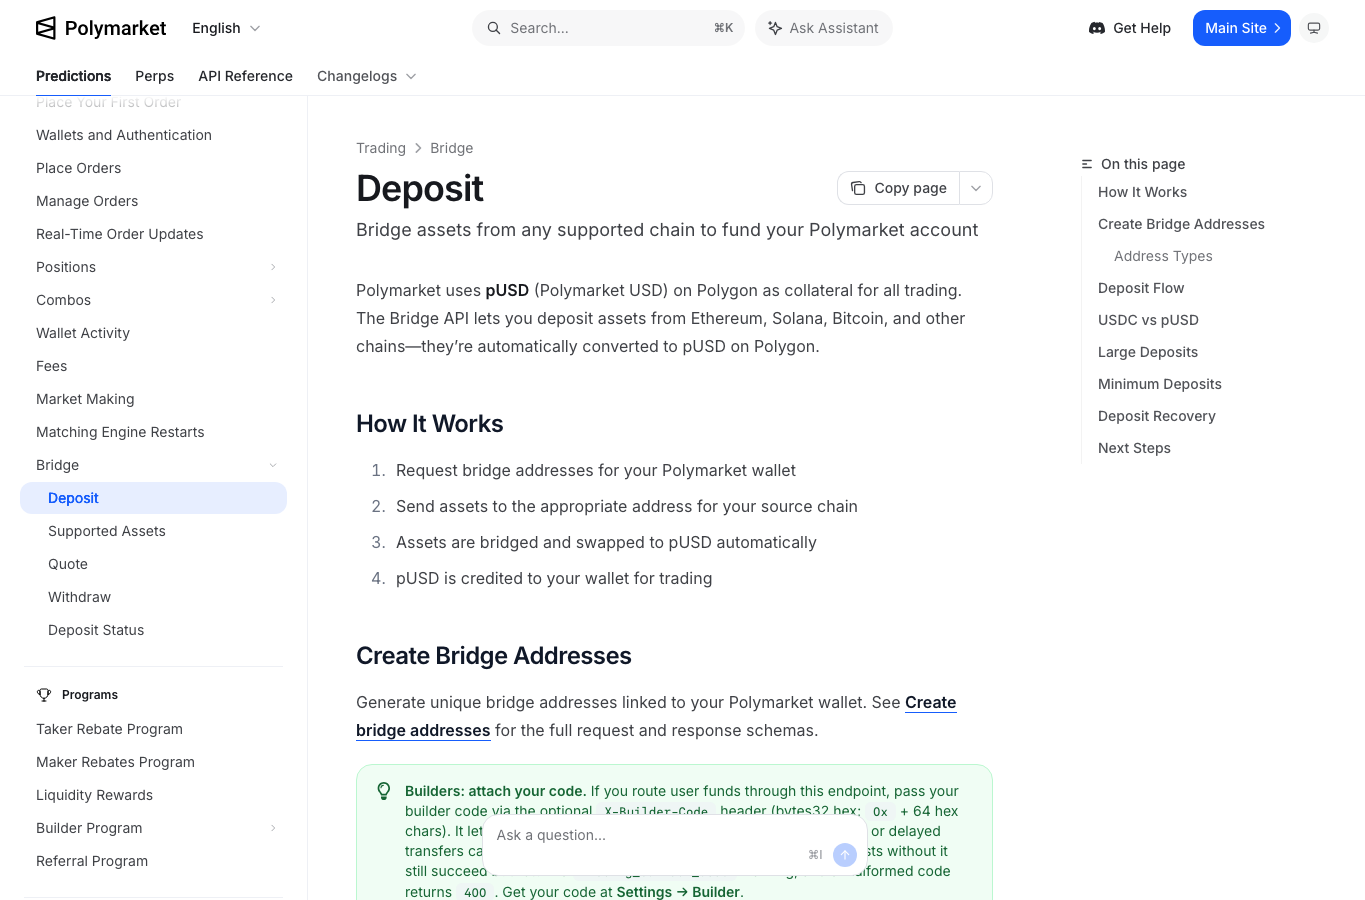Click the Settings → Builder link

point(678,892)
